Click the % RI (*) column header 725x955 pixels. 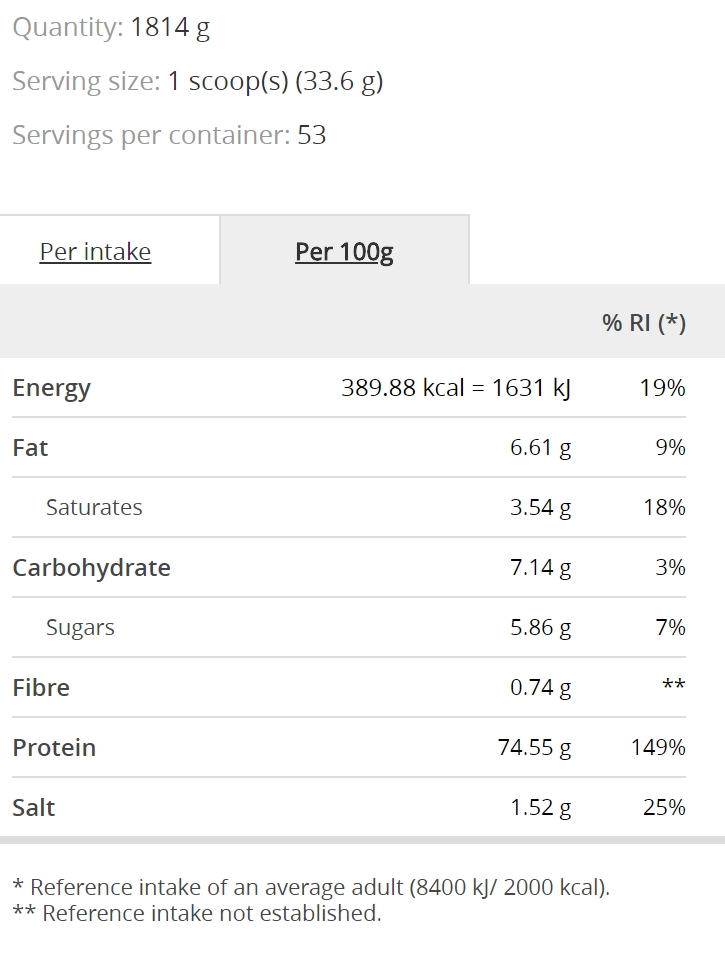644,322
